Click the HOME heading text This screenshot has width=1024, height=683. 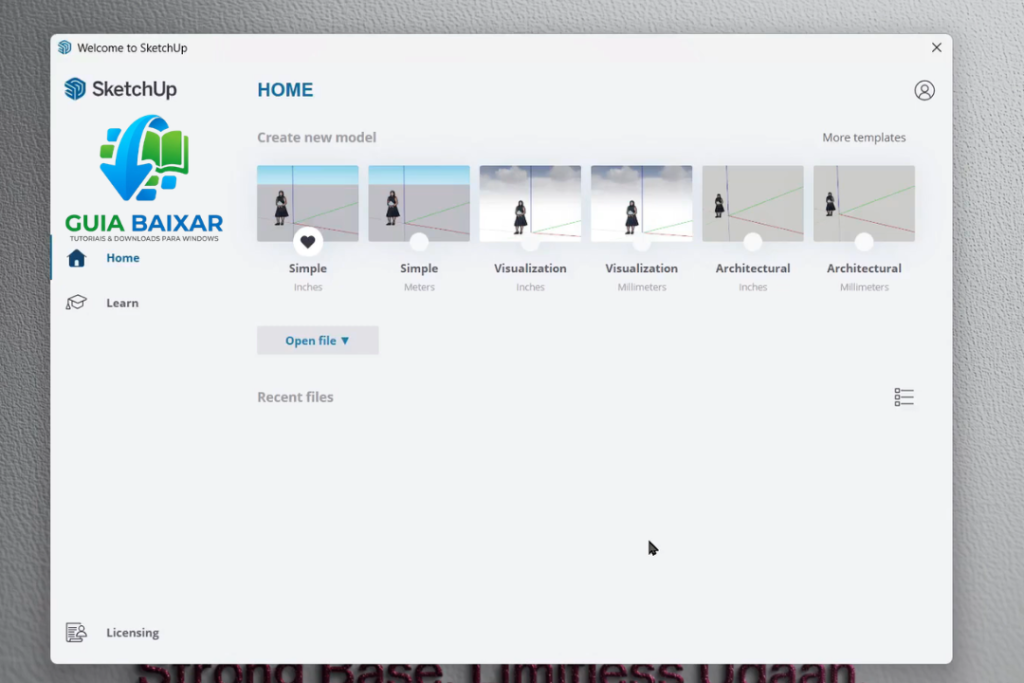point(285,89)
